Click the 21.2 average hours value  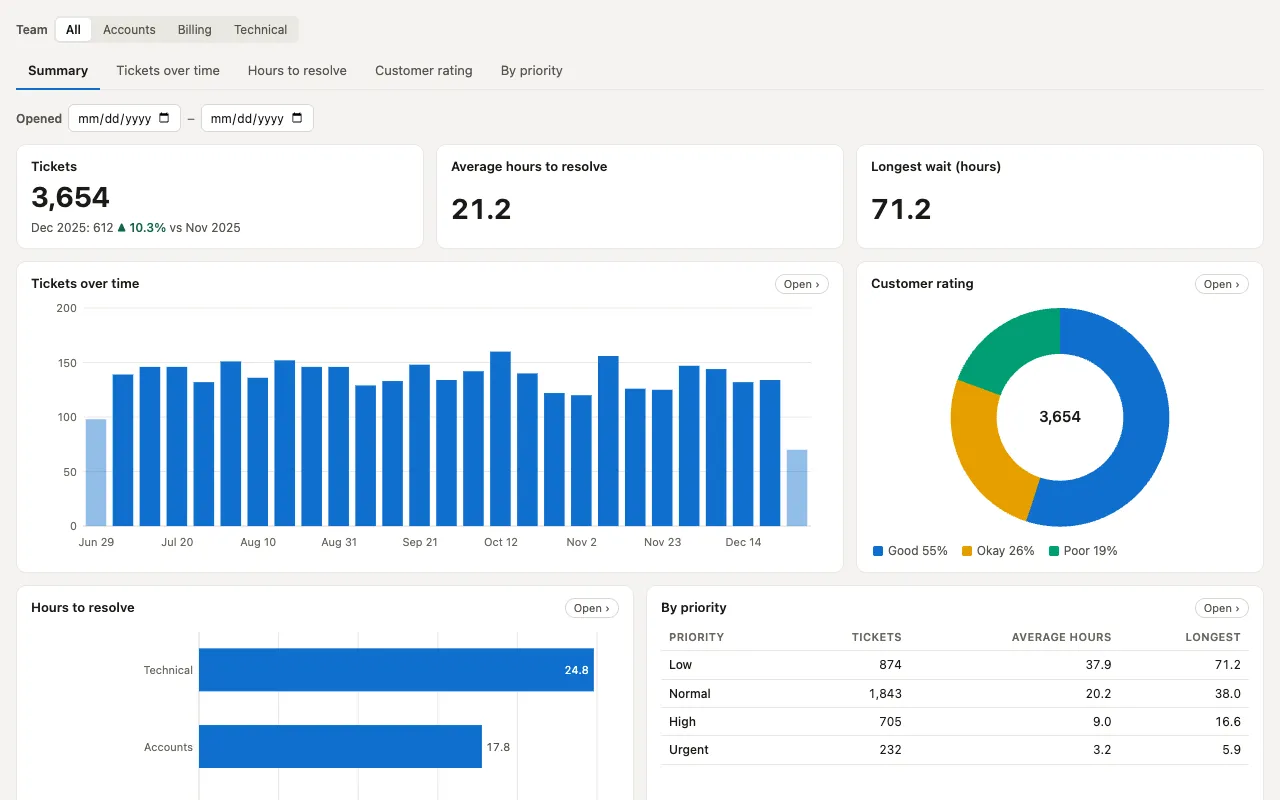click(481, 209)
